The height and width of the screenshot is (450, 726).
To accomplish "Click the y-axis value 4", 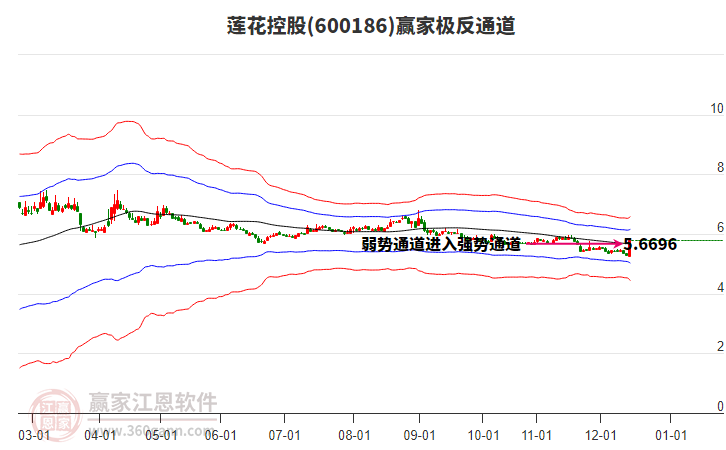I will point(720,288).
